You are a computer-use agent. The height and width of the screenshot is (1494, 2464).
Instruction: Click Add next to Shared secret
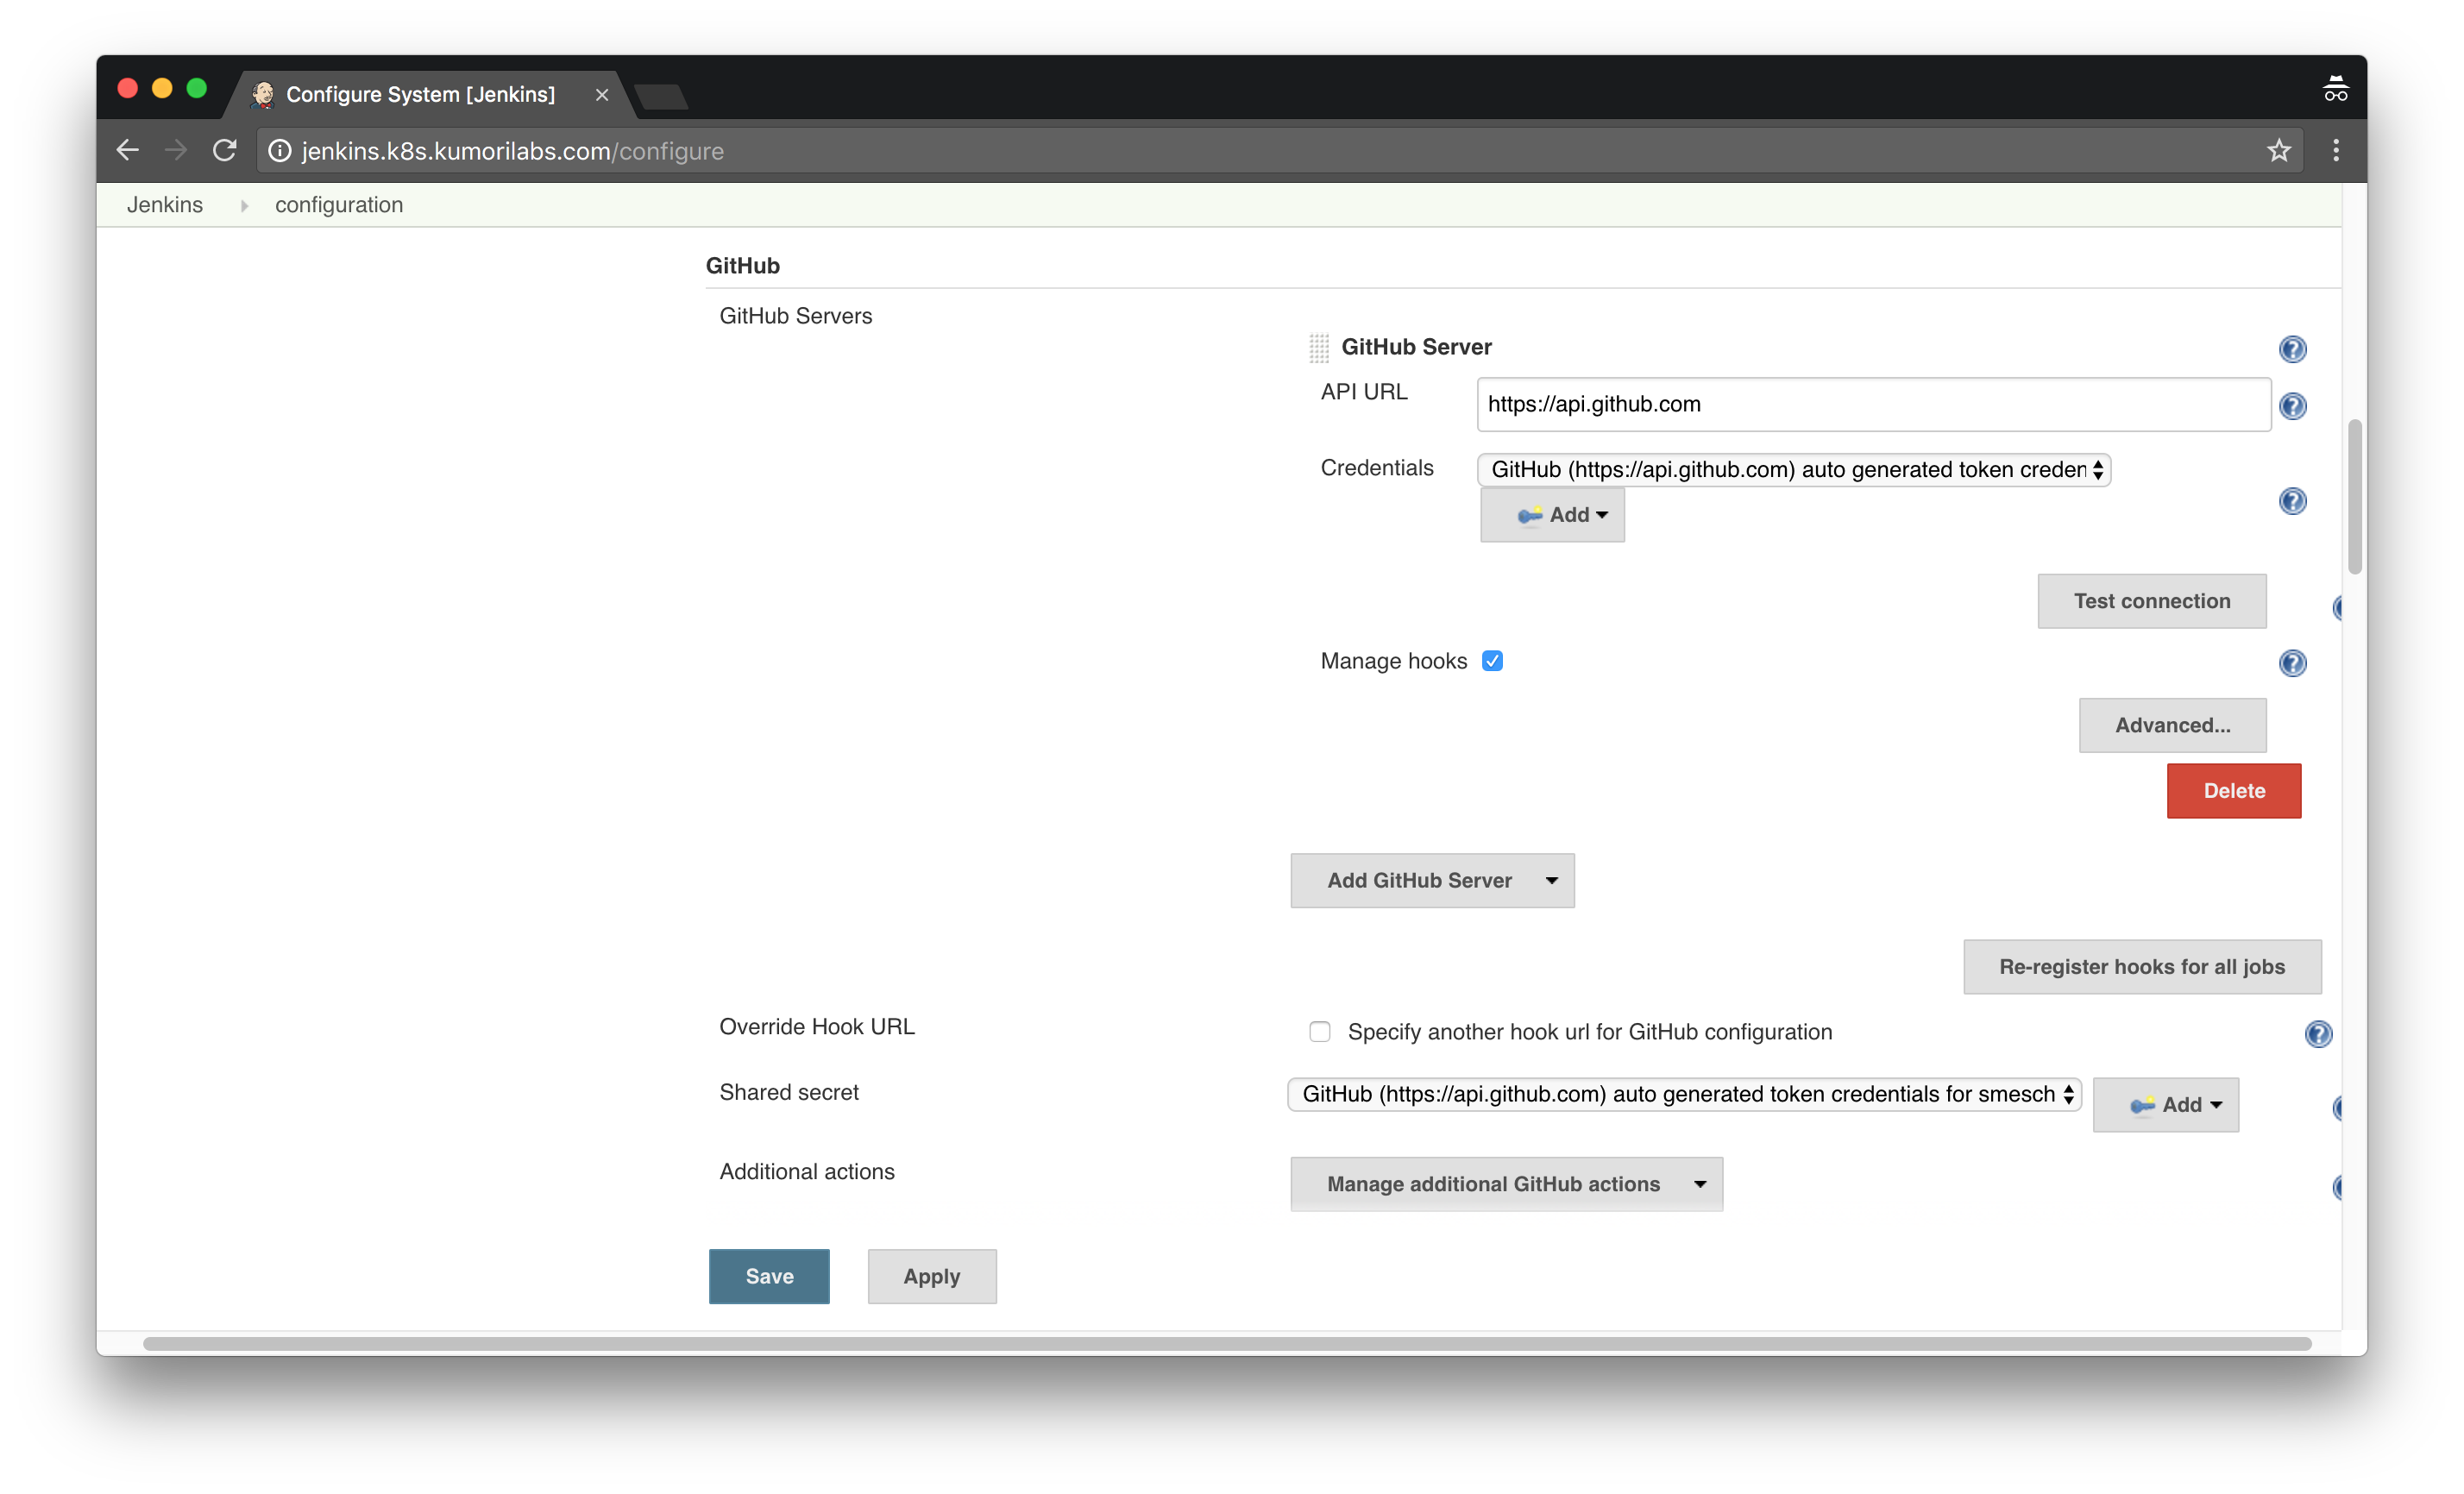point(2165,1105)
